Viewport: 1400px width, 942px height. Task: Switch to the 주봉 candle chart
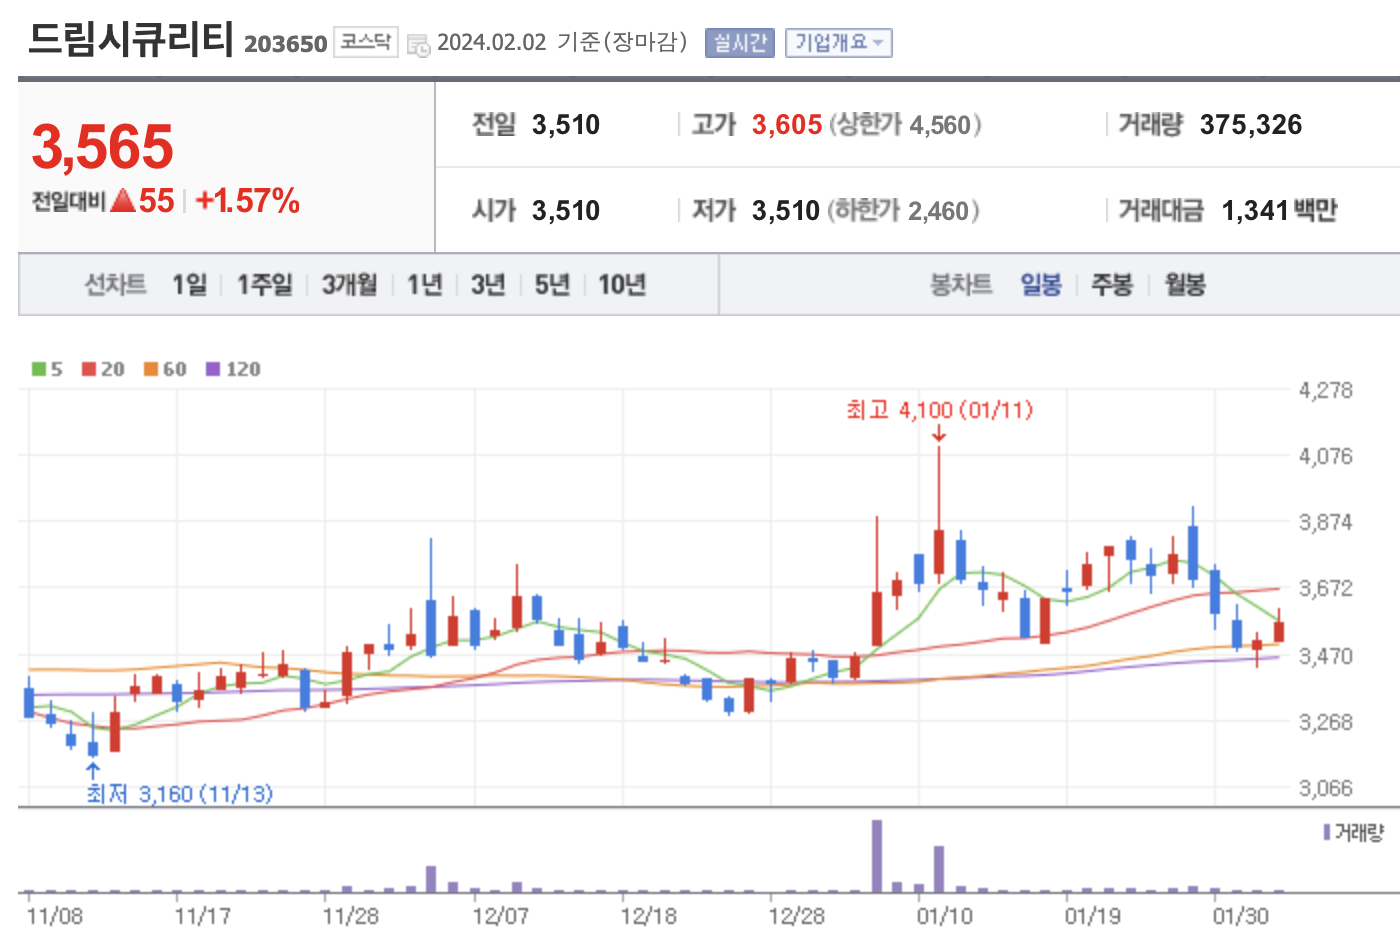[x=1112, y=285]
